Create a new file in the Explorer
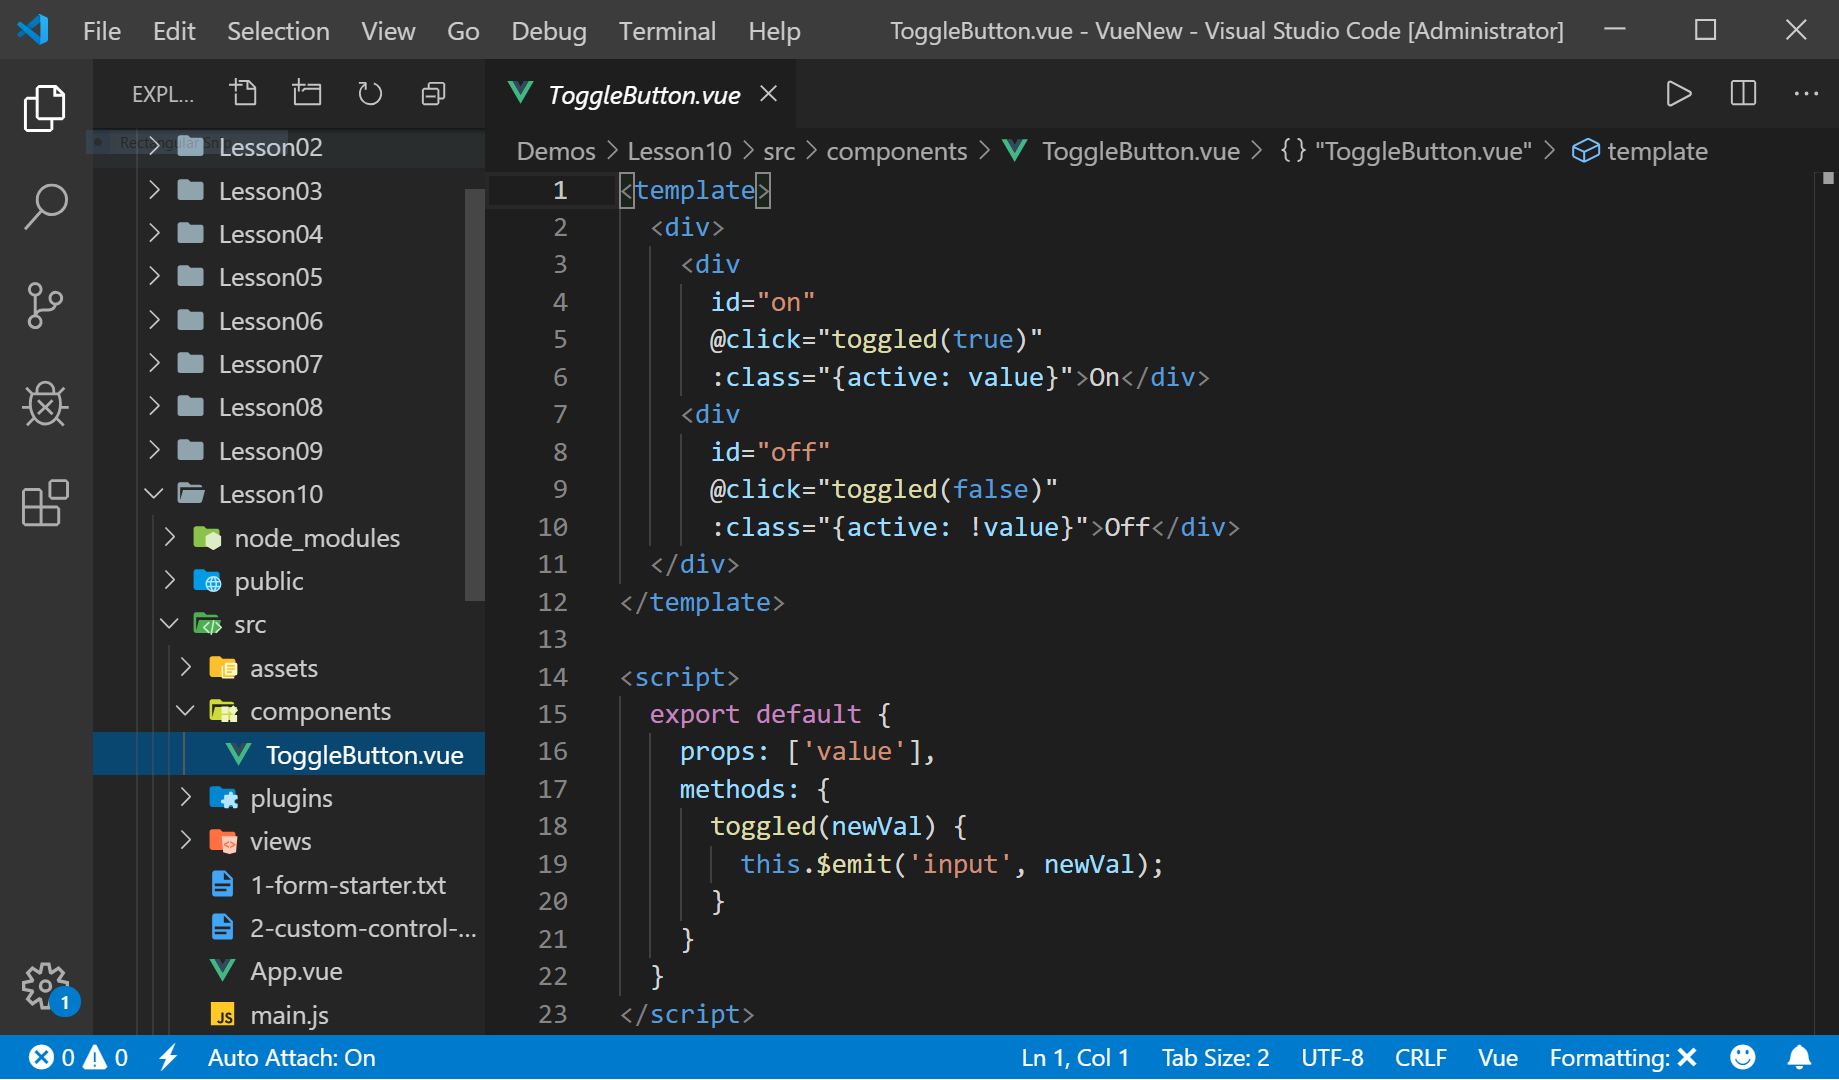 (243, 93)
